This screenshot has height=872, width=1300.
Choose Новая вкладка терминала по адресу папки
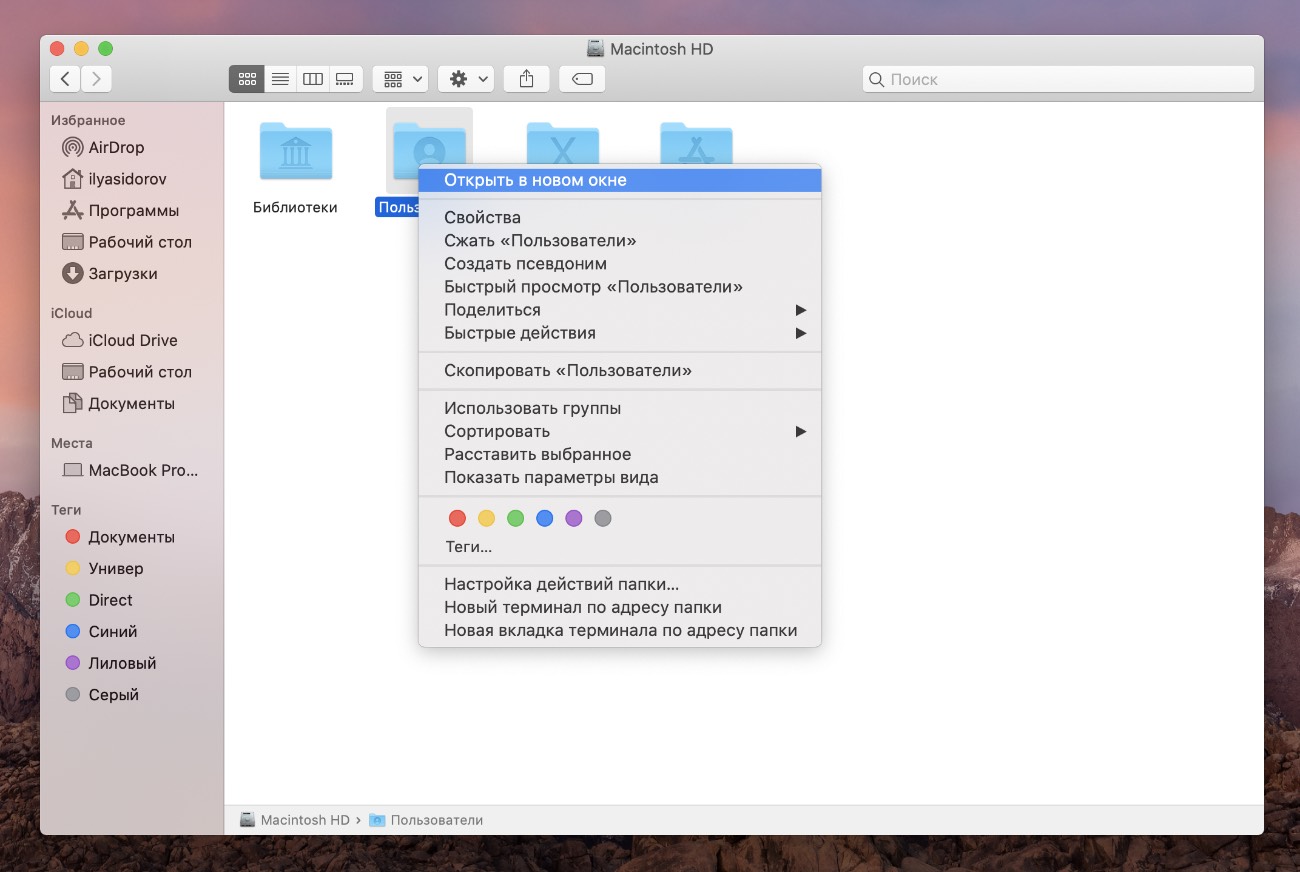(x=620, y=631)
